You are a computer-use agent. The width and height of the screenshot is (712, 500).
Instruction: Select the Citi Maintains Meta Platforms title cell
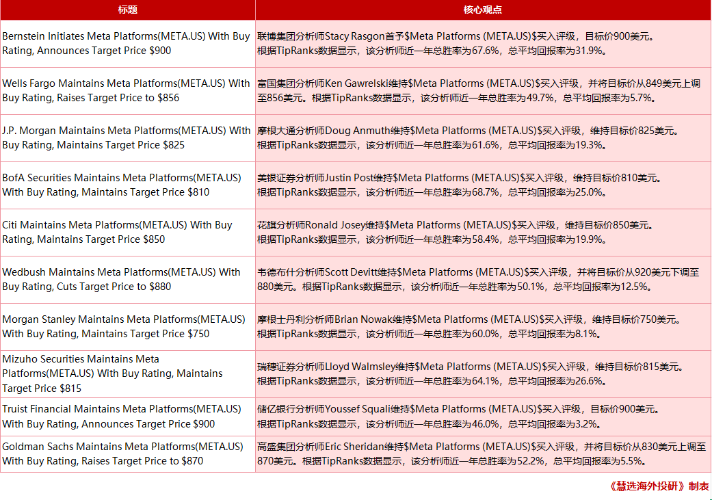pos(128,233)
